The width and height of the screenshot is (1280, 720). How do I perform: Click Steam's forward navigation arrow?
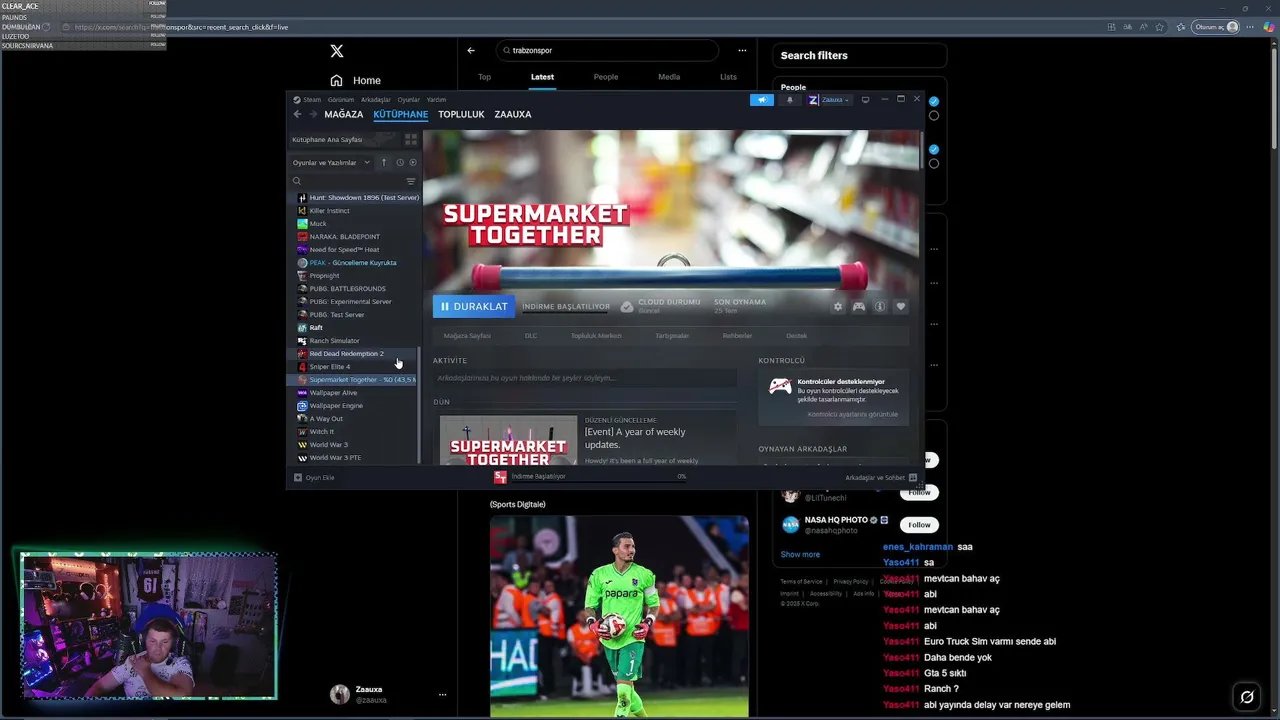point(313,114)
